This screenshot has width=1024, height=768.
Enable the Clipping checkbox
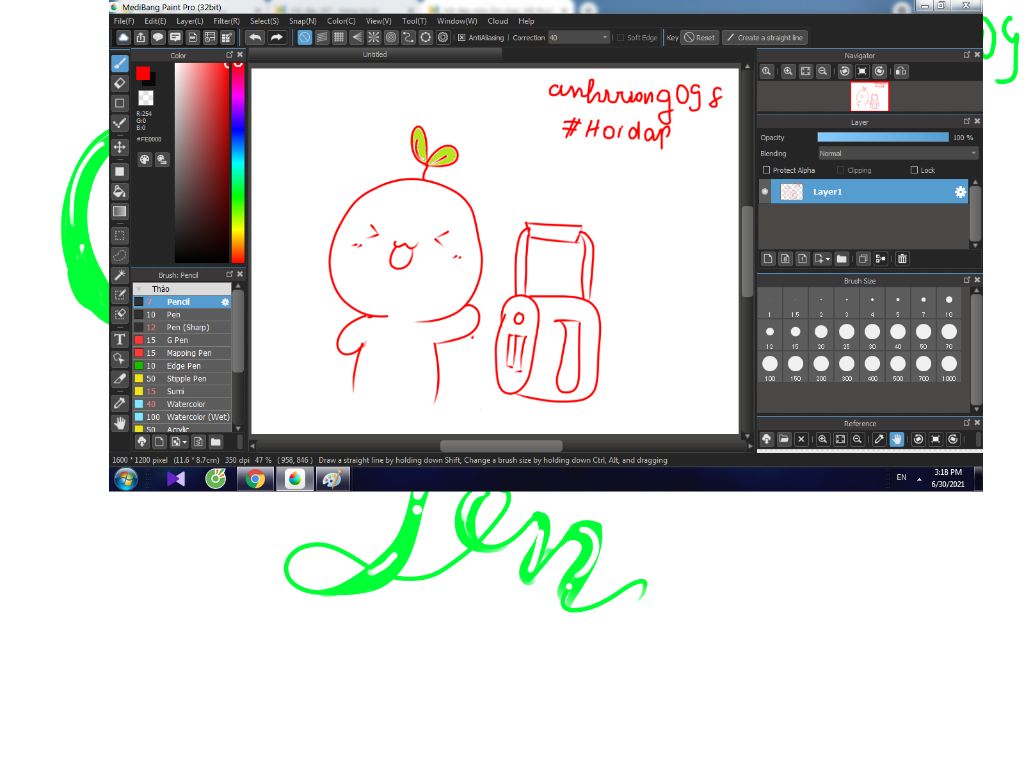(840, 170)
